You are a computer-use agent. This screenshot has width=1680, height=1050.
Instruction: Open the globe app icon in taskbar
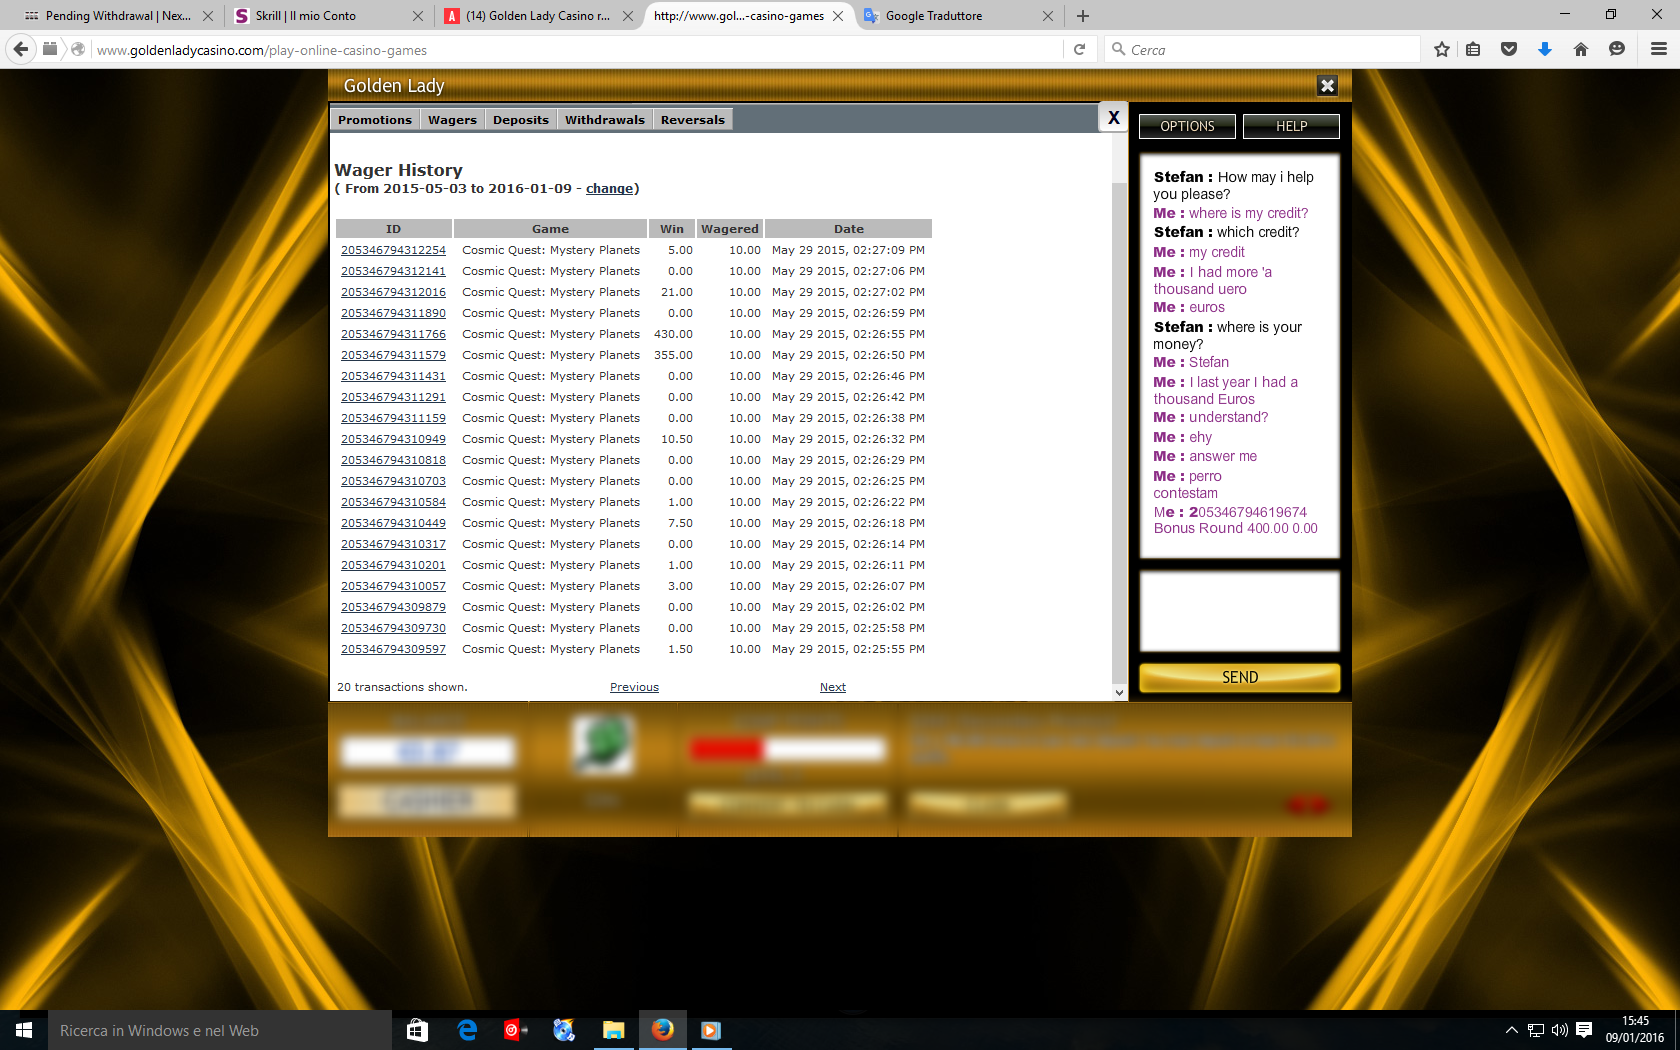click(x=564, y=1030)
